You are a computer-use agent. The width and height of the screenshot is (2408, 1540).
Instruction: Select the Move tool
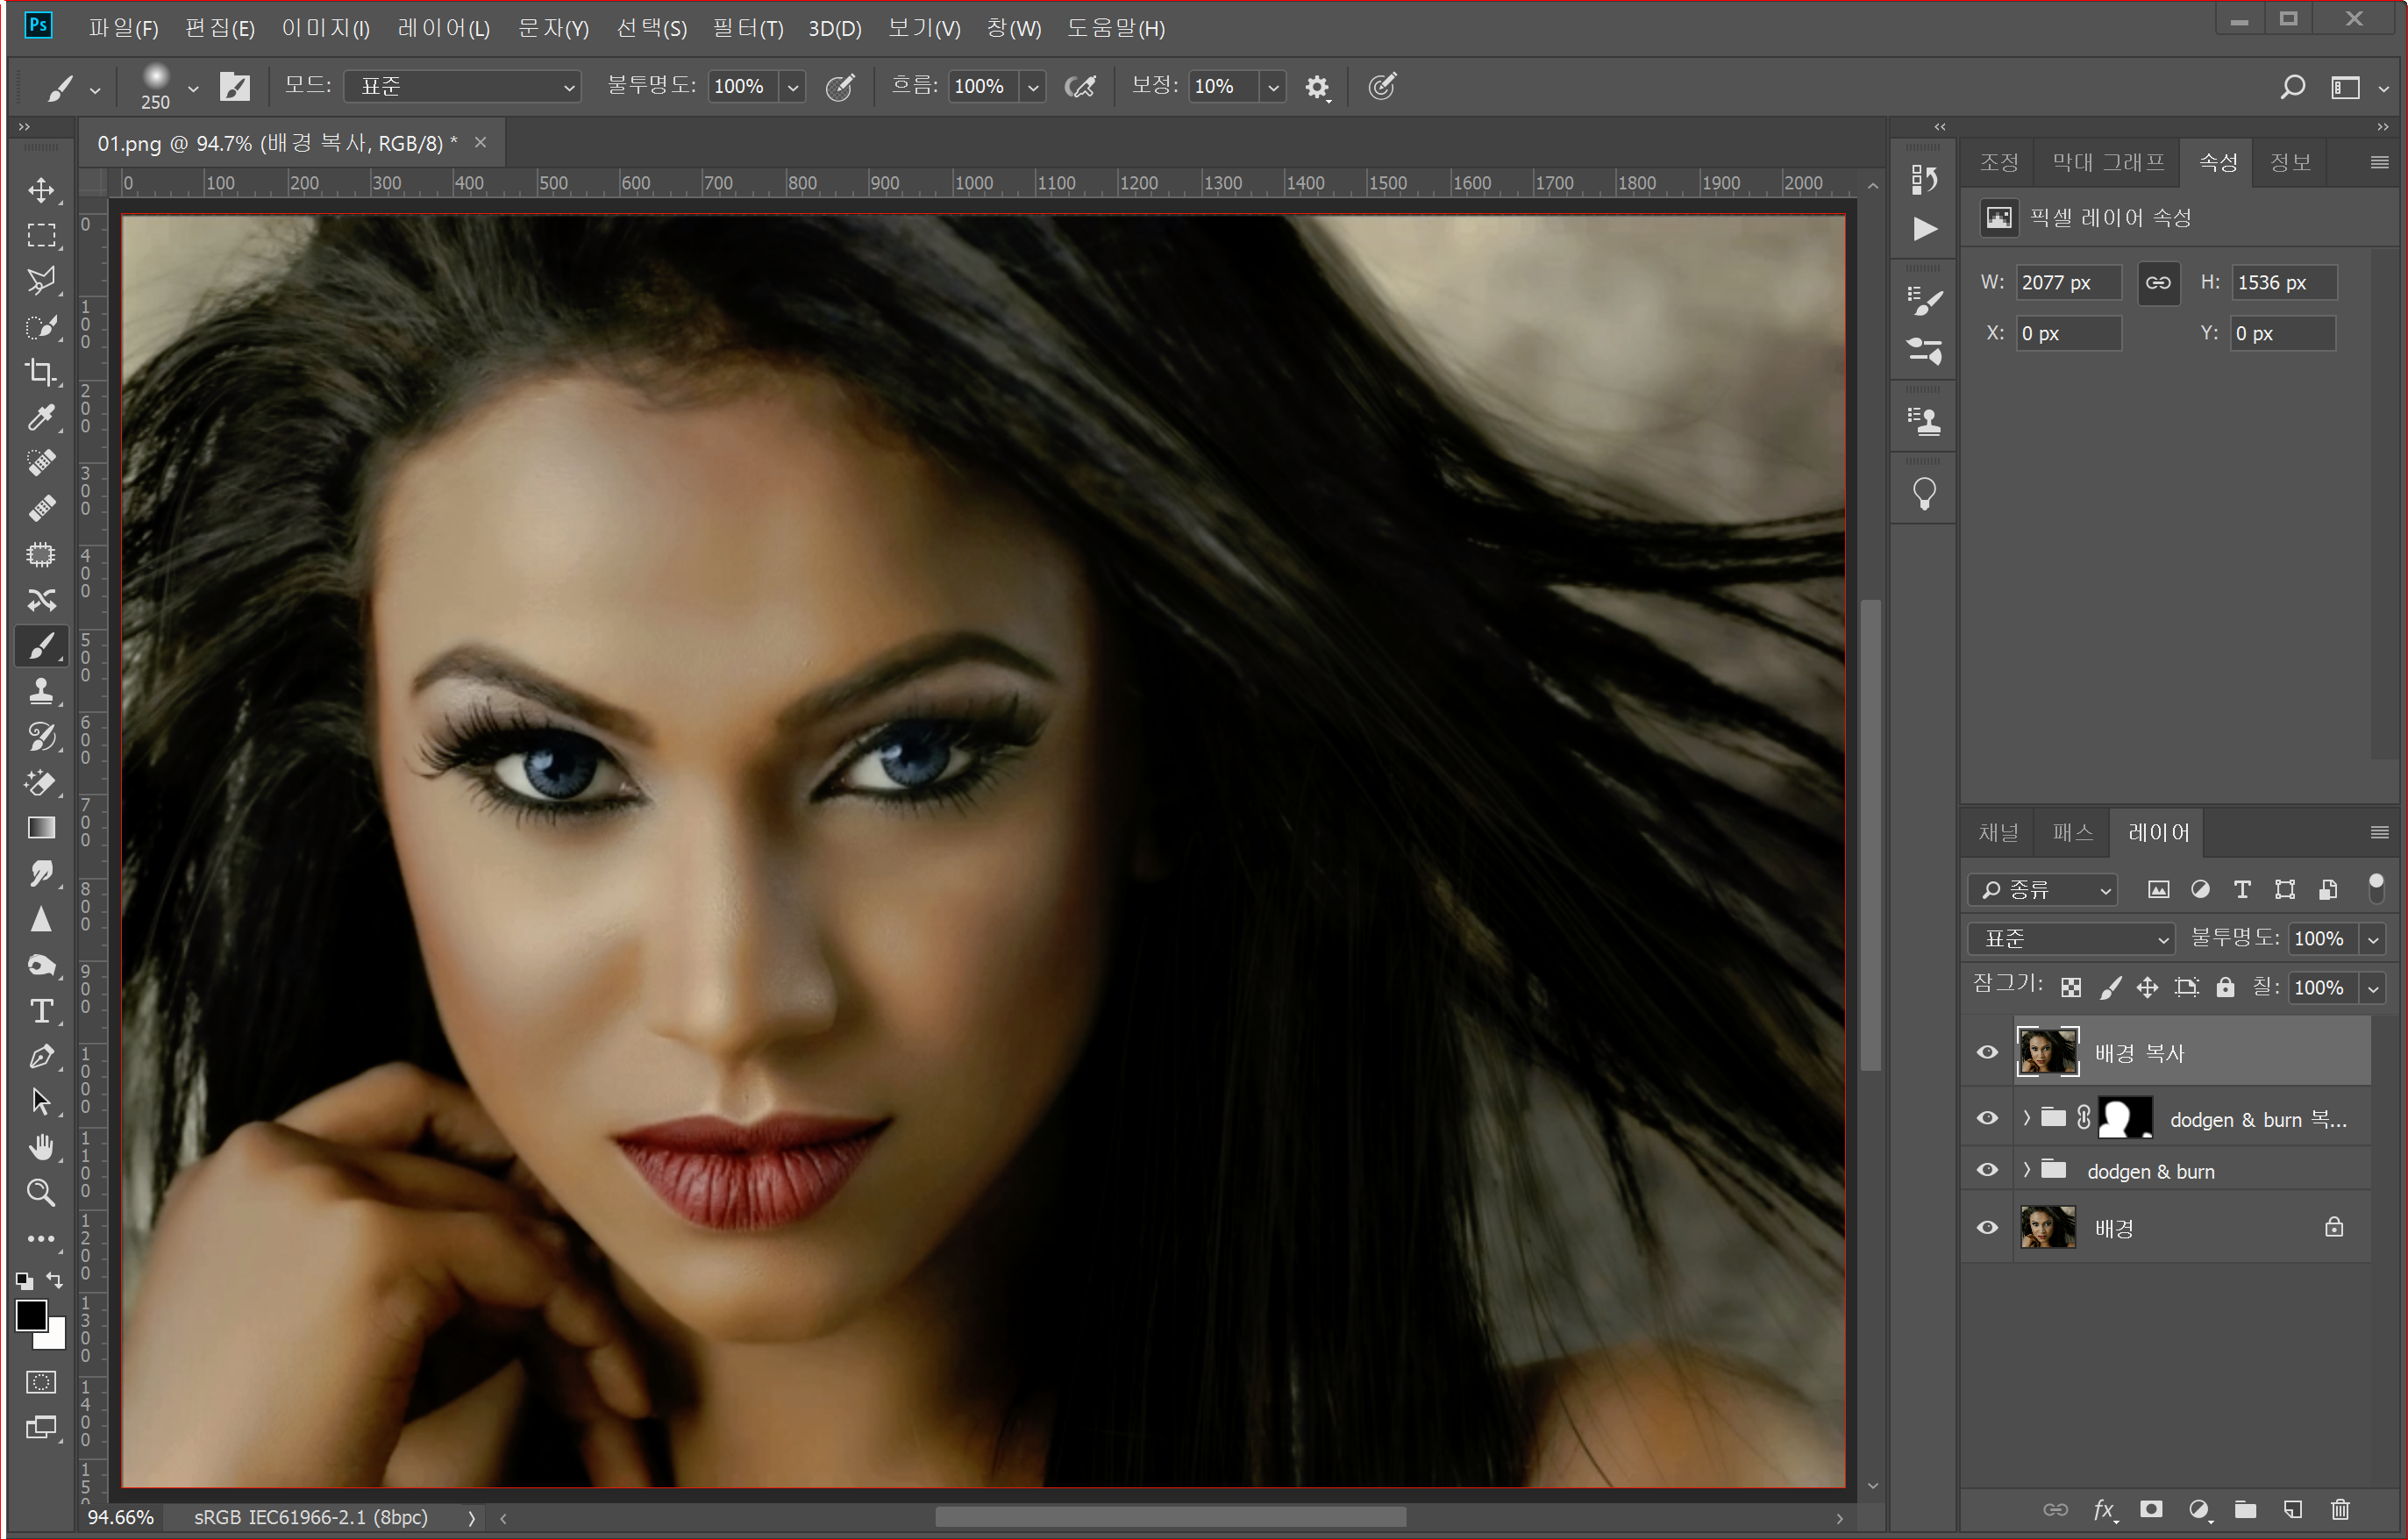41,189
